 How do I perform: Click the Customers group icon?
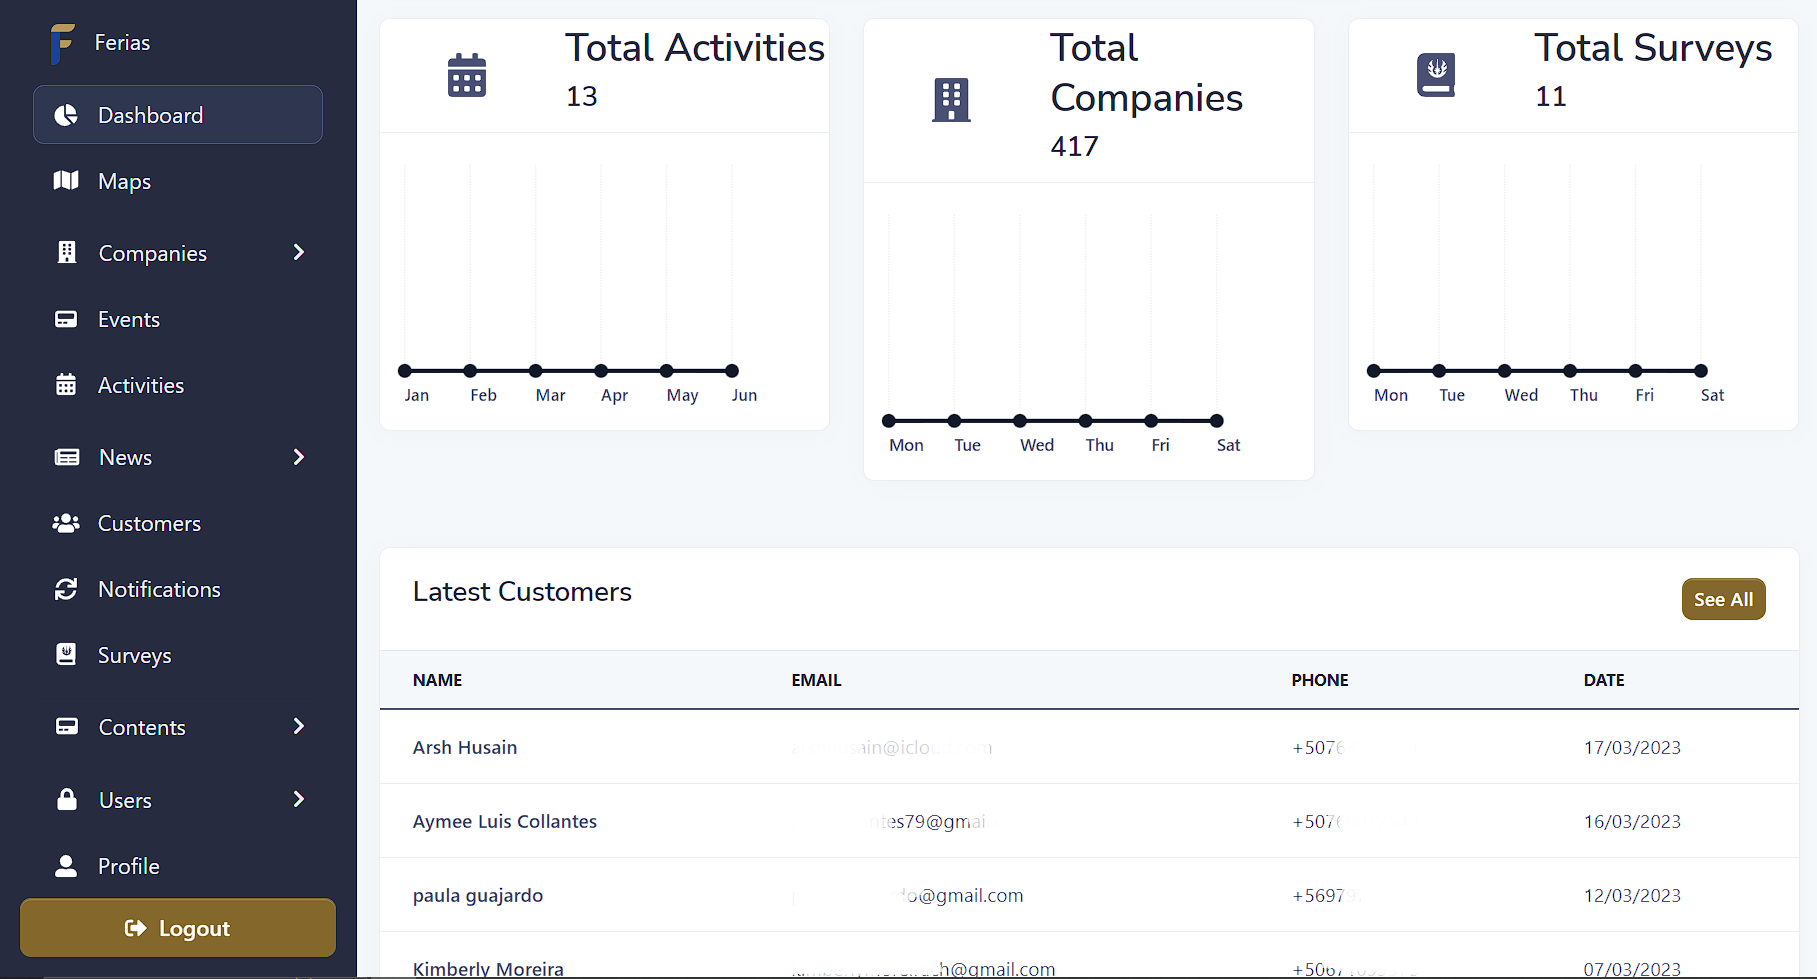[x=66, y=523]
